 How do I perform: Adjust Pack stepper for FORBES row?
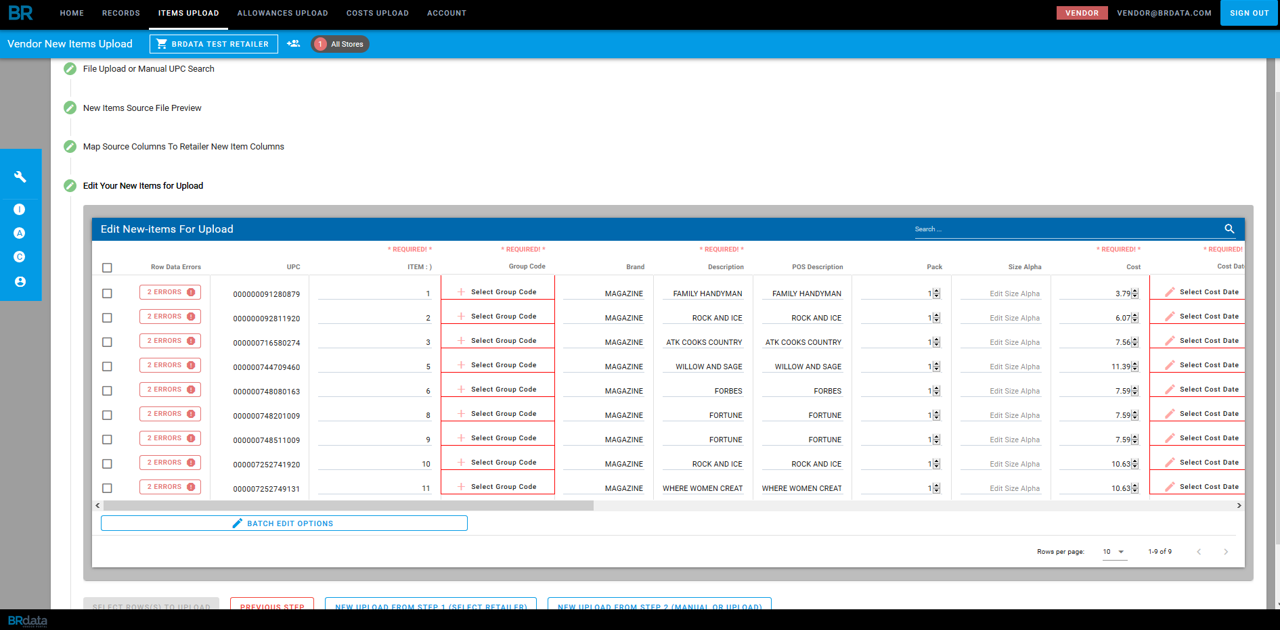pos(936,391)
